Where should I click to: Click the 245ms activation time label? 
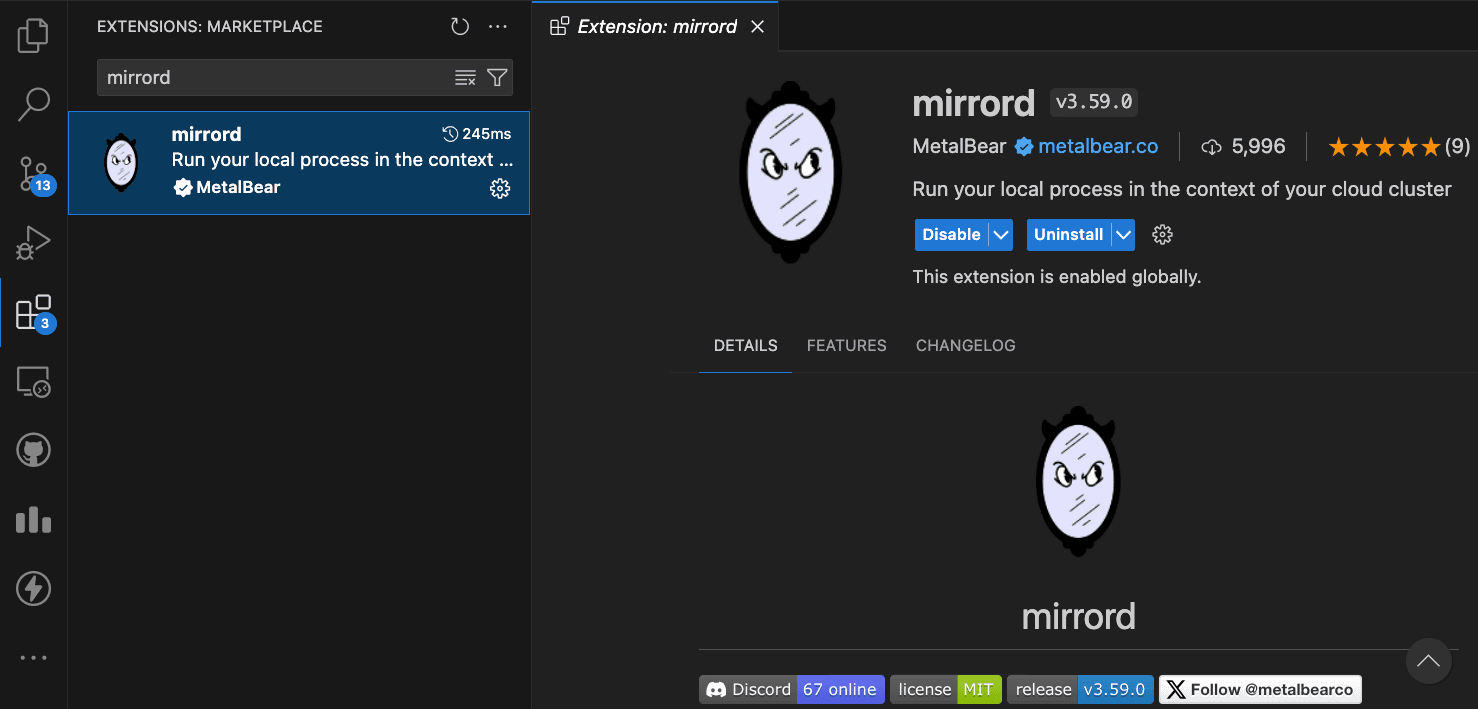477,134
